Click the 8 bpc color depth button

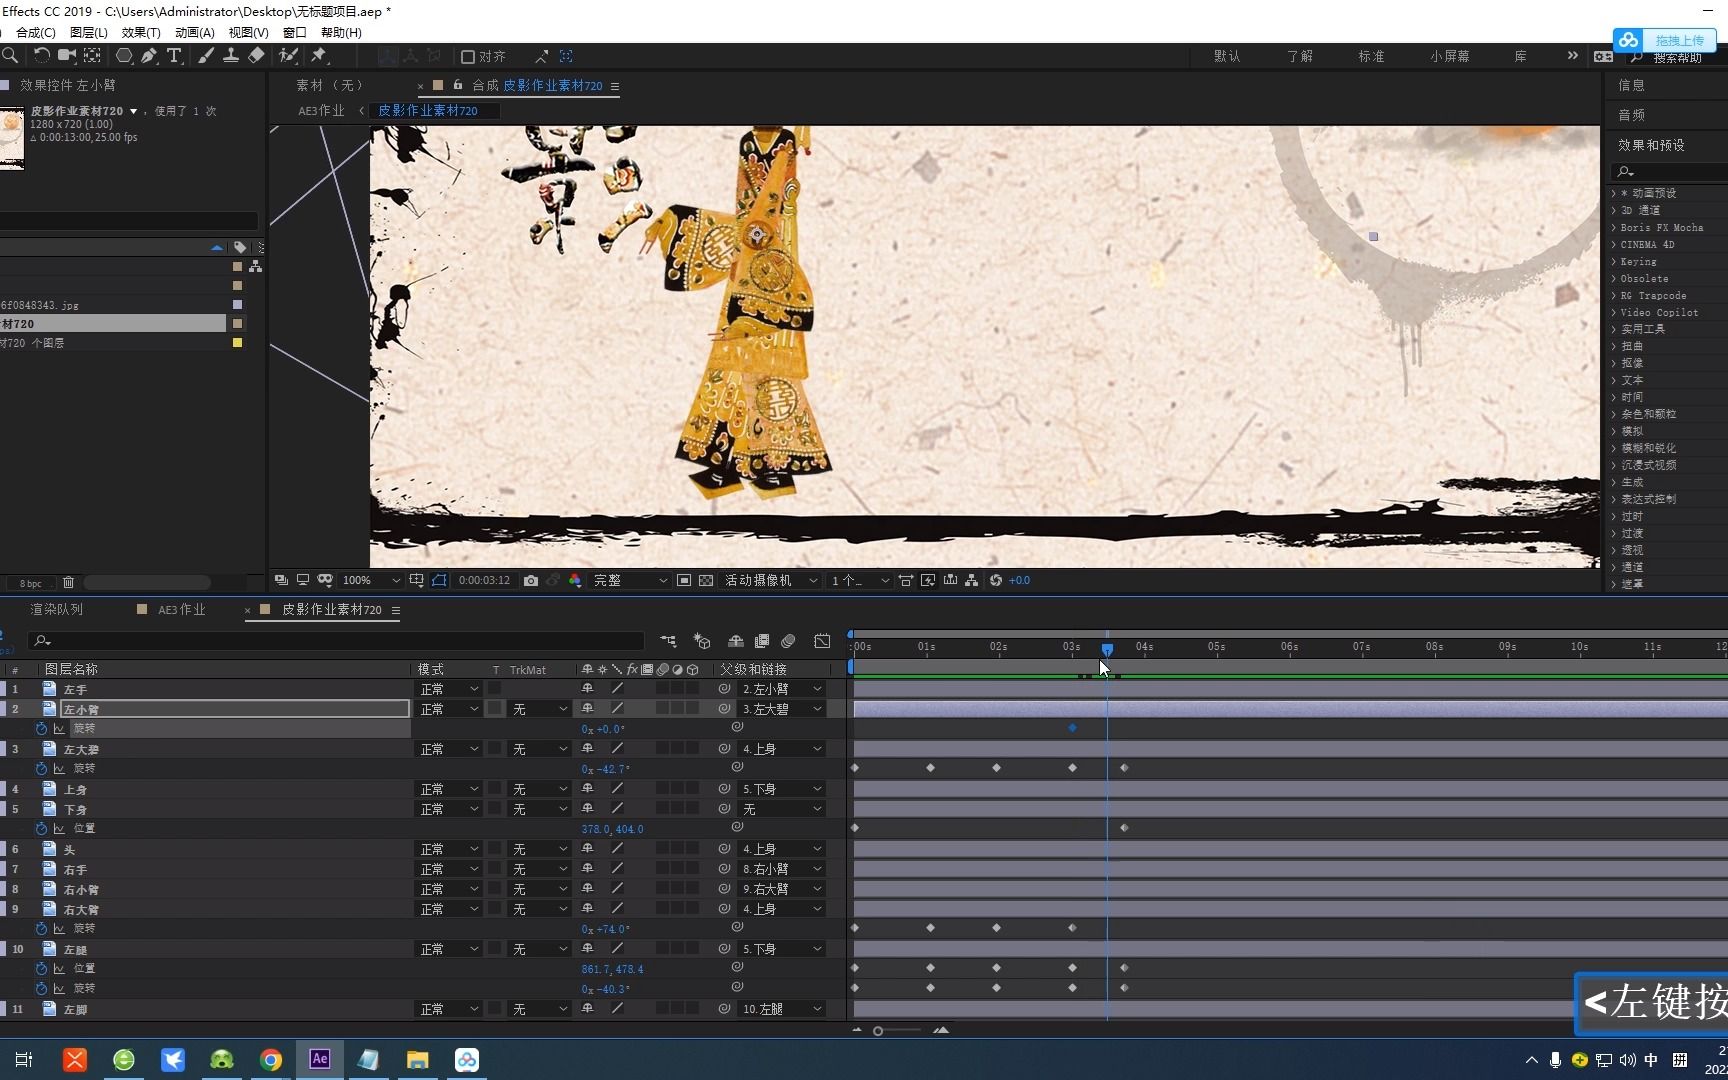[x=31, y=583]
